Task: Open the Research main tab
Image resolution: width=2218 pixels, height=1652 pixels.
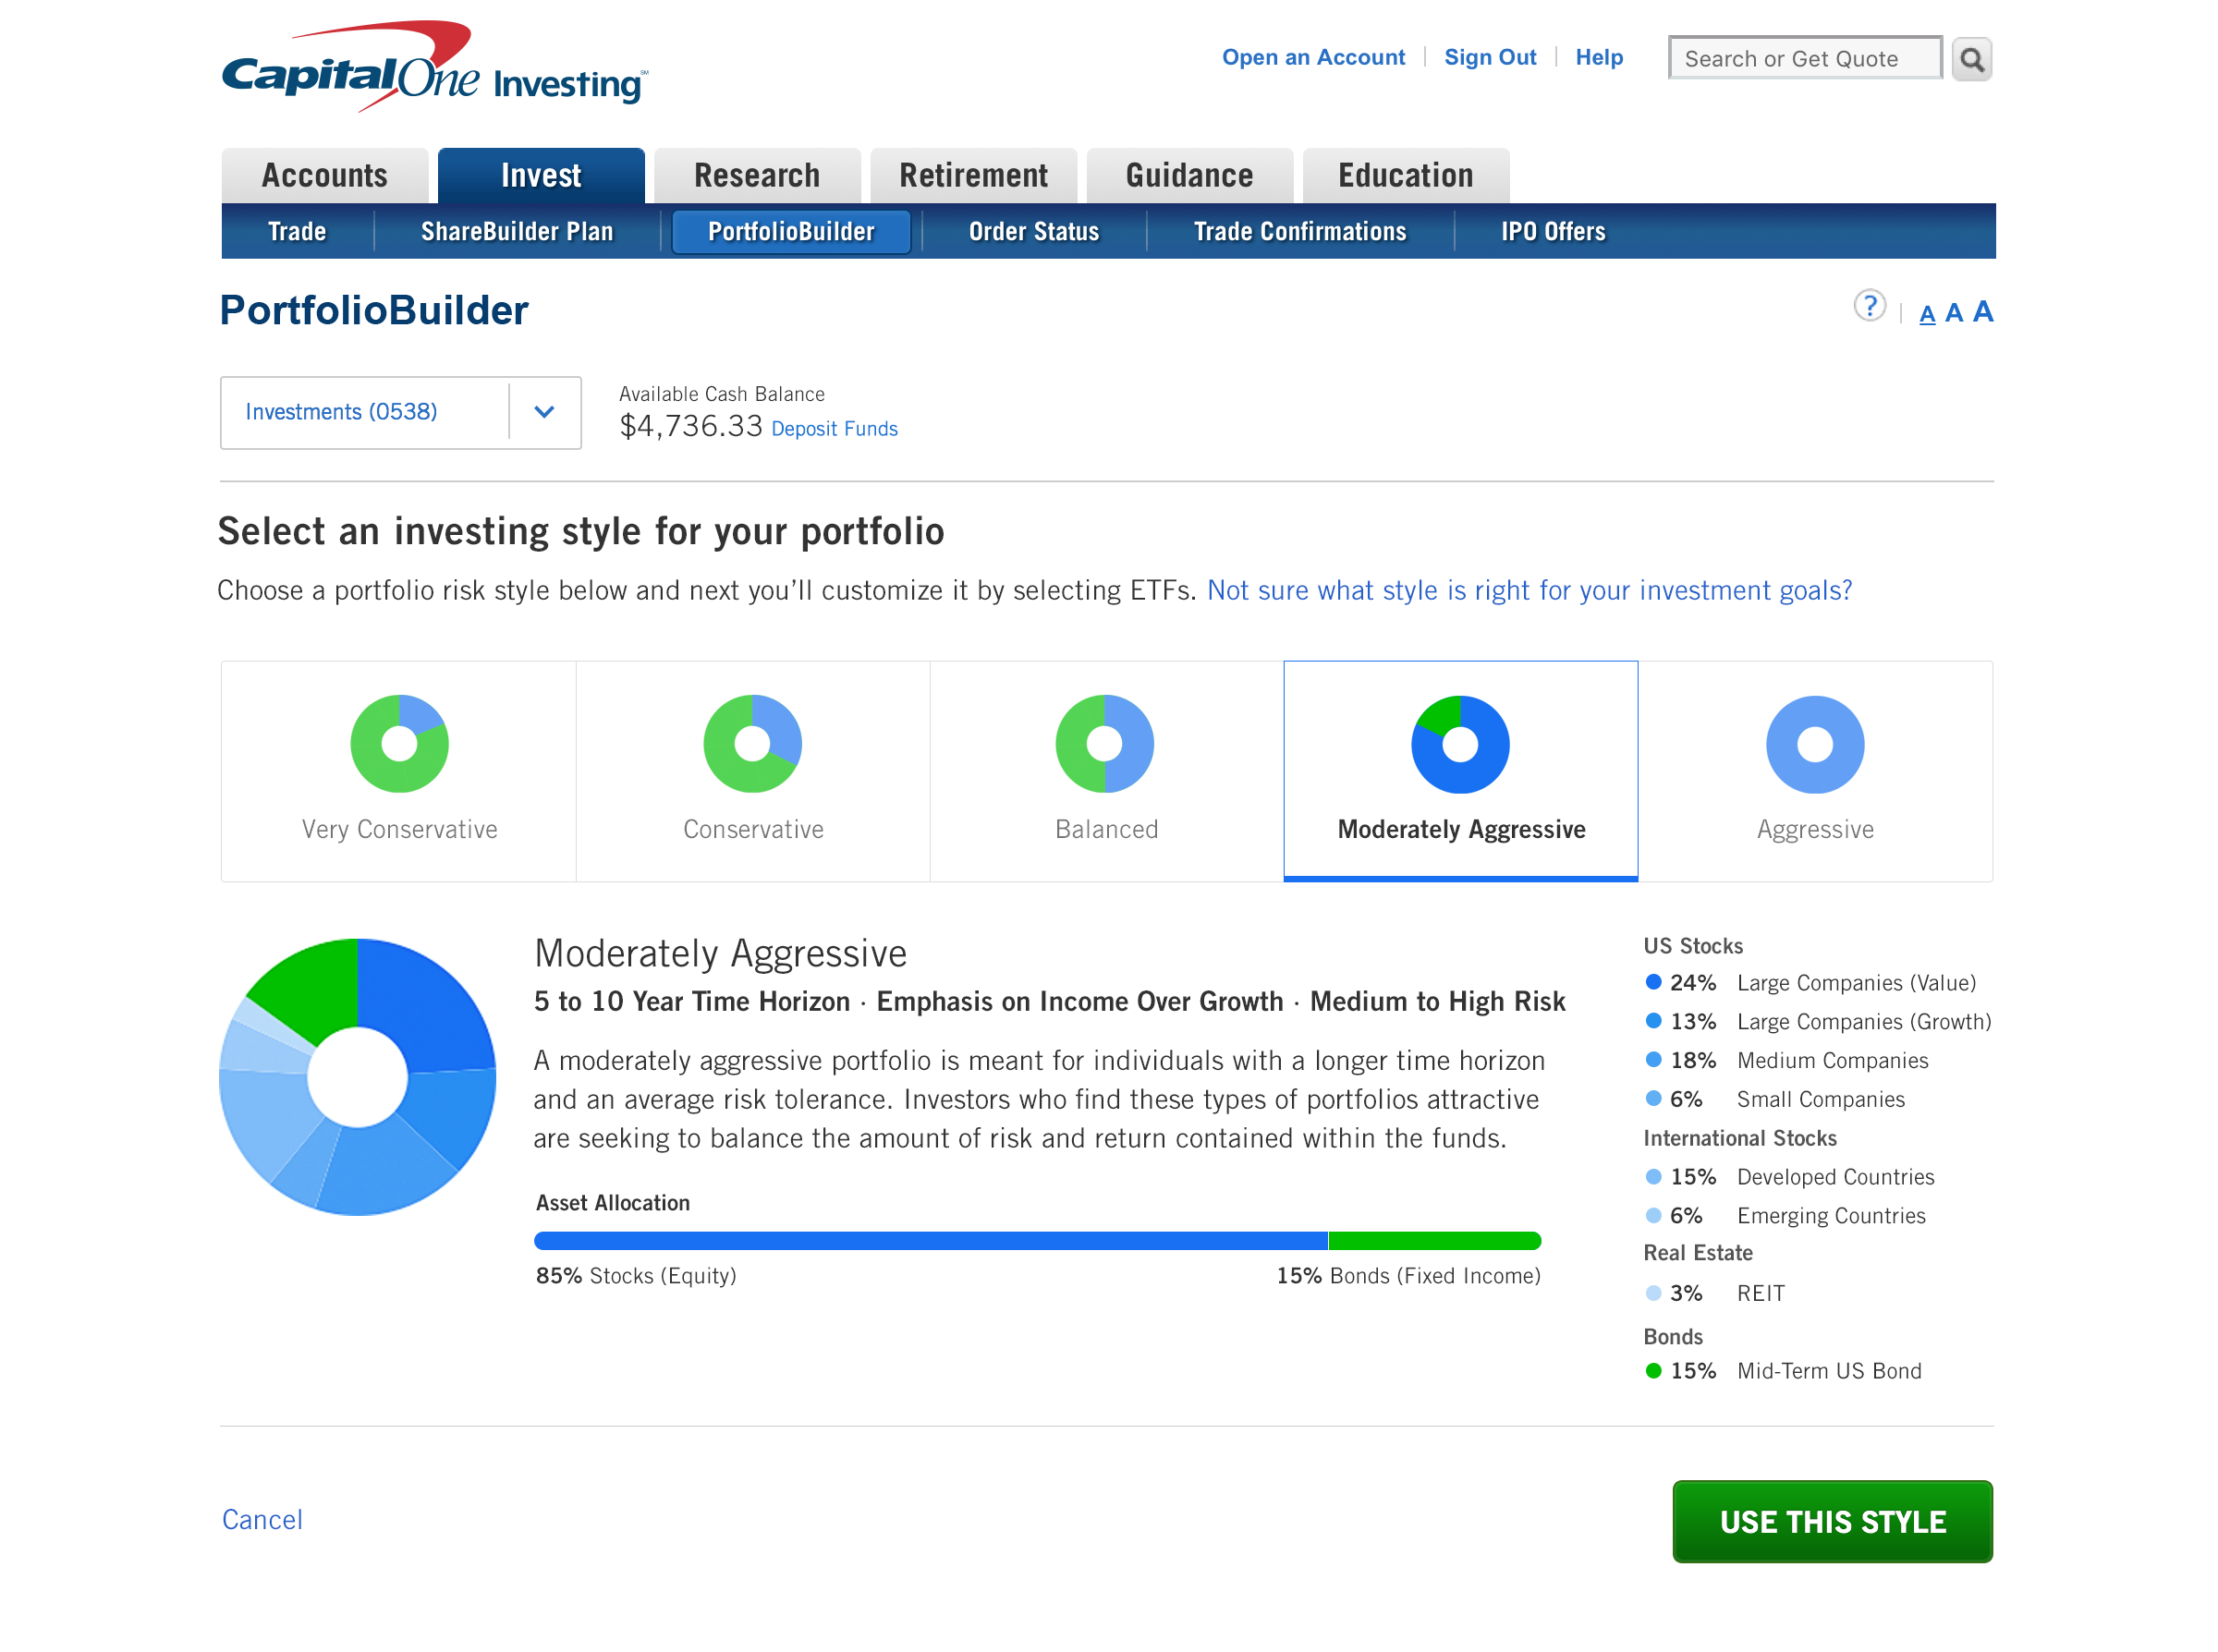Action: pos(756,175)
